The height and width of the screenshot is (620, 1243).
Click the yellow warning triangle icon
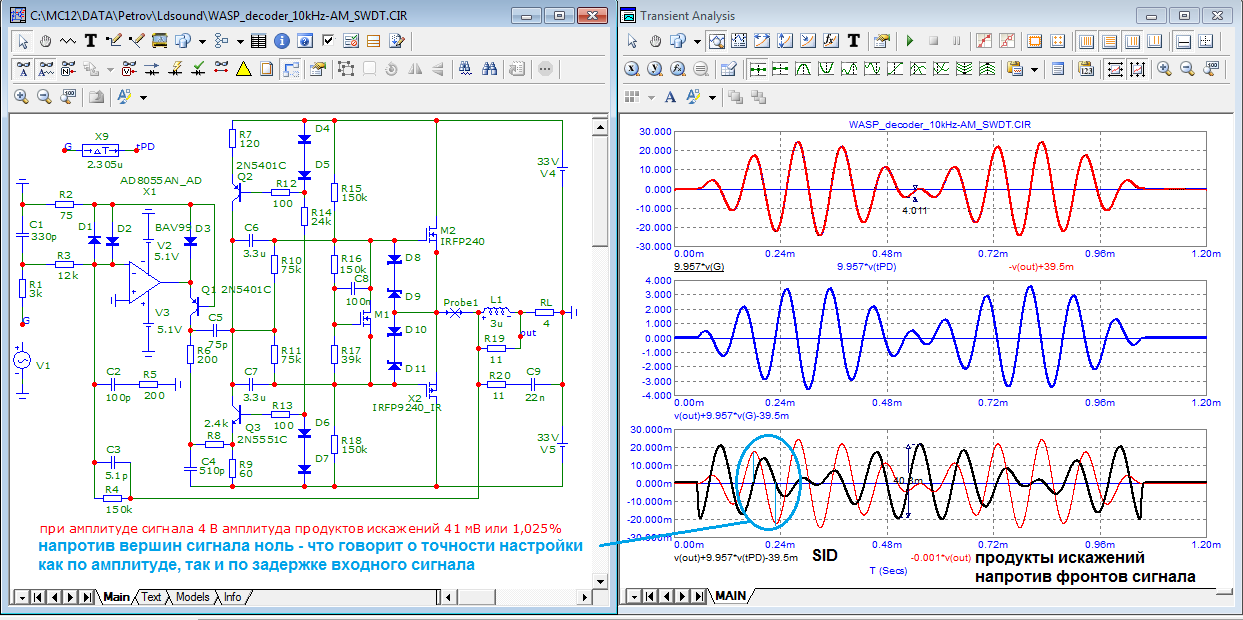[x=243, y=69]
